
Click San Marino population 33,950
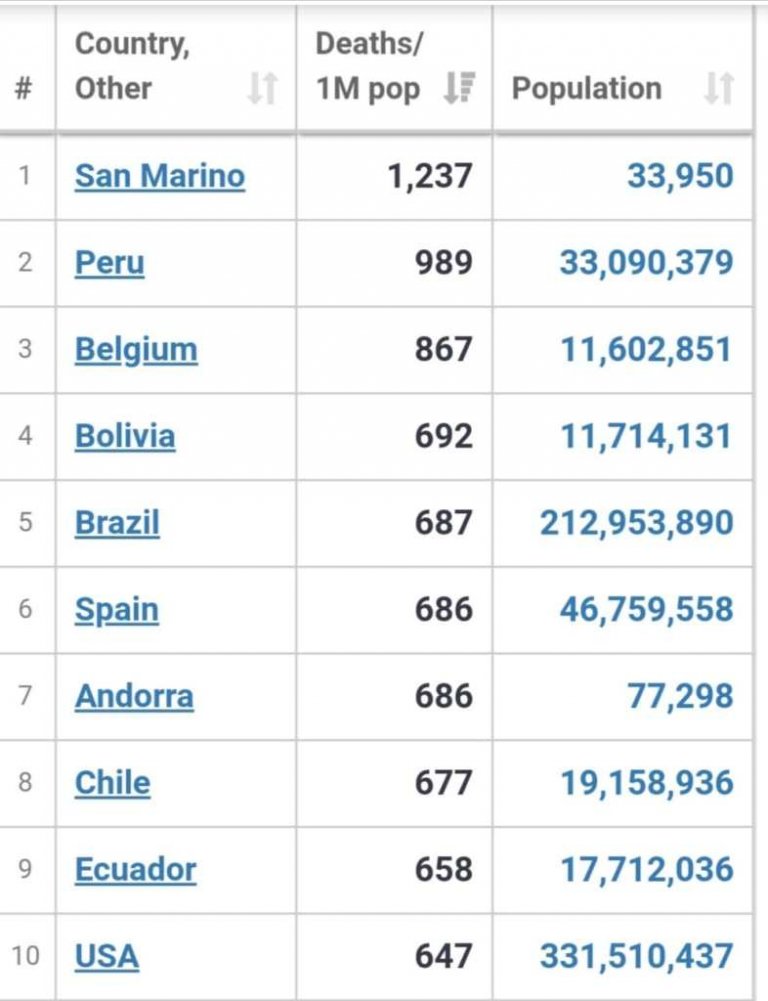[680, 176]
